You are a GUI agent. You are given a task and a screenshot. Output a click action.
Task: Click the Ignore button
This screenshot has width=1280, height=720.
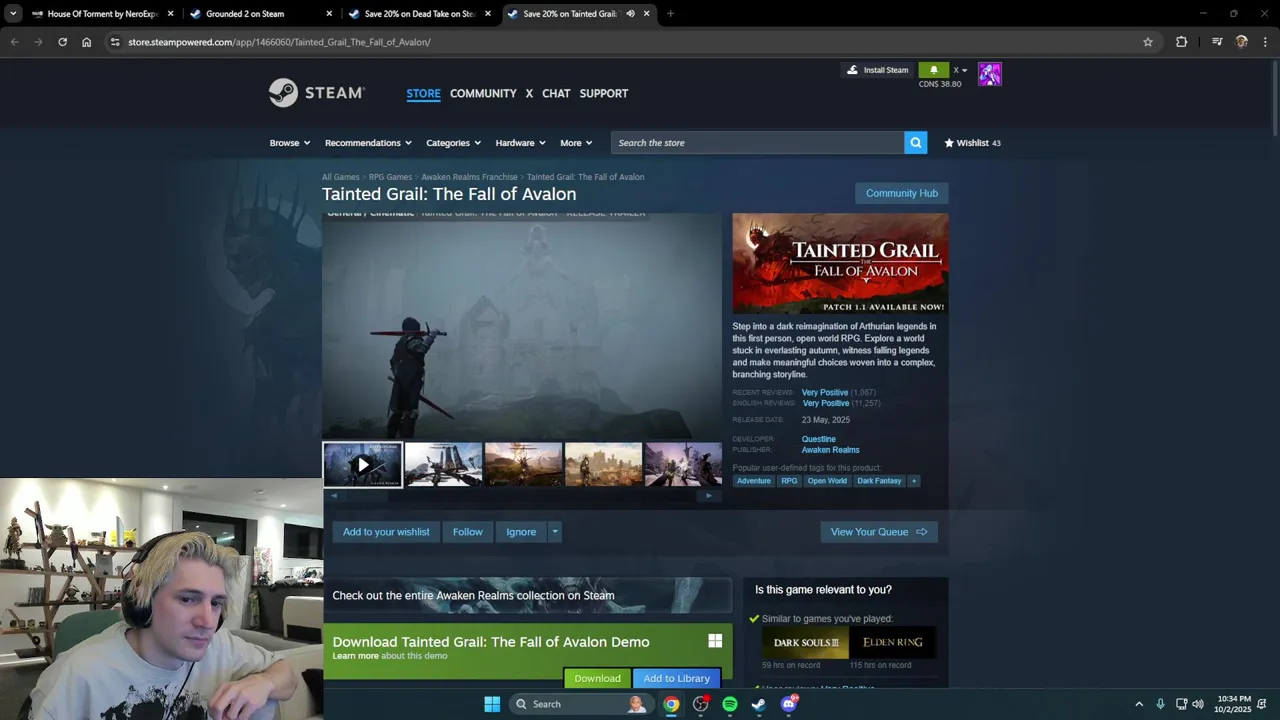[x=521, y=532]
